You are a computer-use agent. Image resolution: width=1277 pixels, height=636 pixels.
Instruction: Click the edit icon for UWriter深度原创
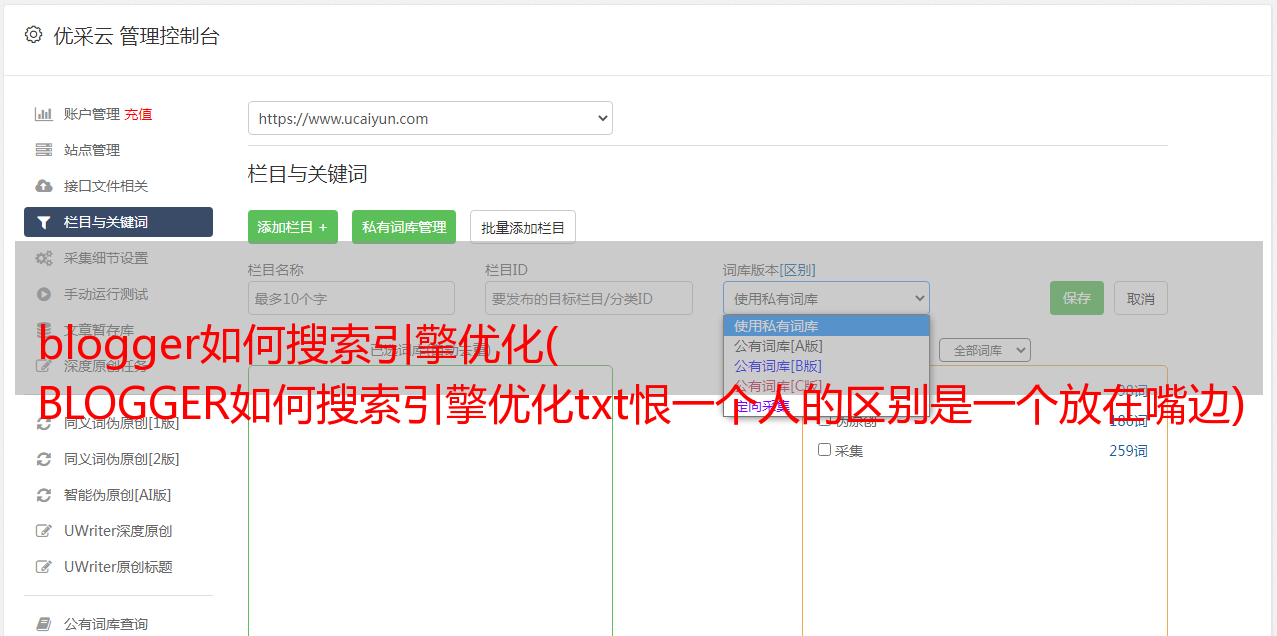click(44, 531)
